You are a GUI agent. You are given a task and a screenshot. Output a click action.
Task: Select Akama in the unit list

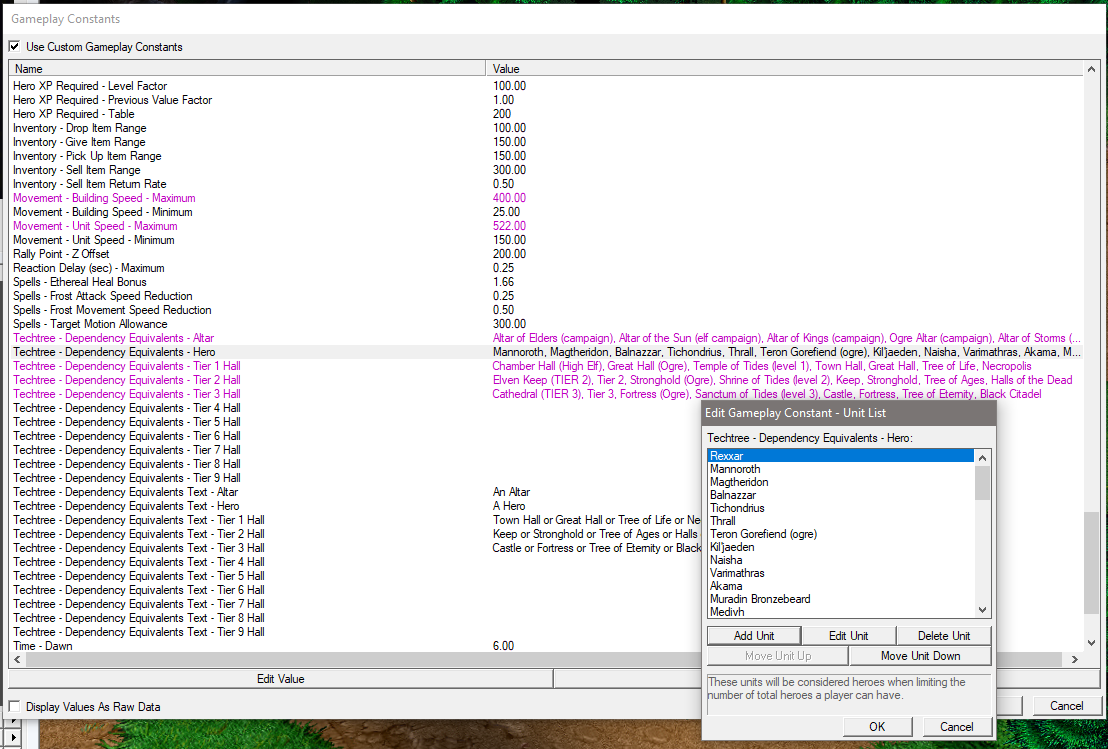(841, 586)
